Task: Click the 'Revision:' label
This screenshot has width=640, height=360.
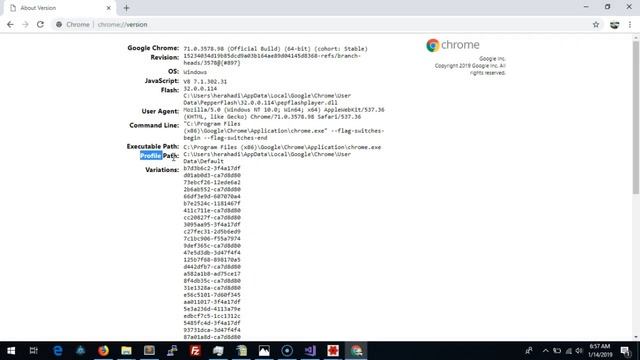Action: 164,57
